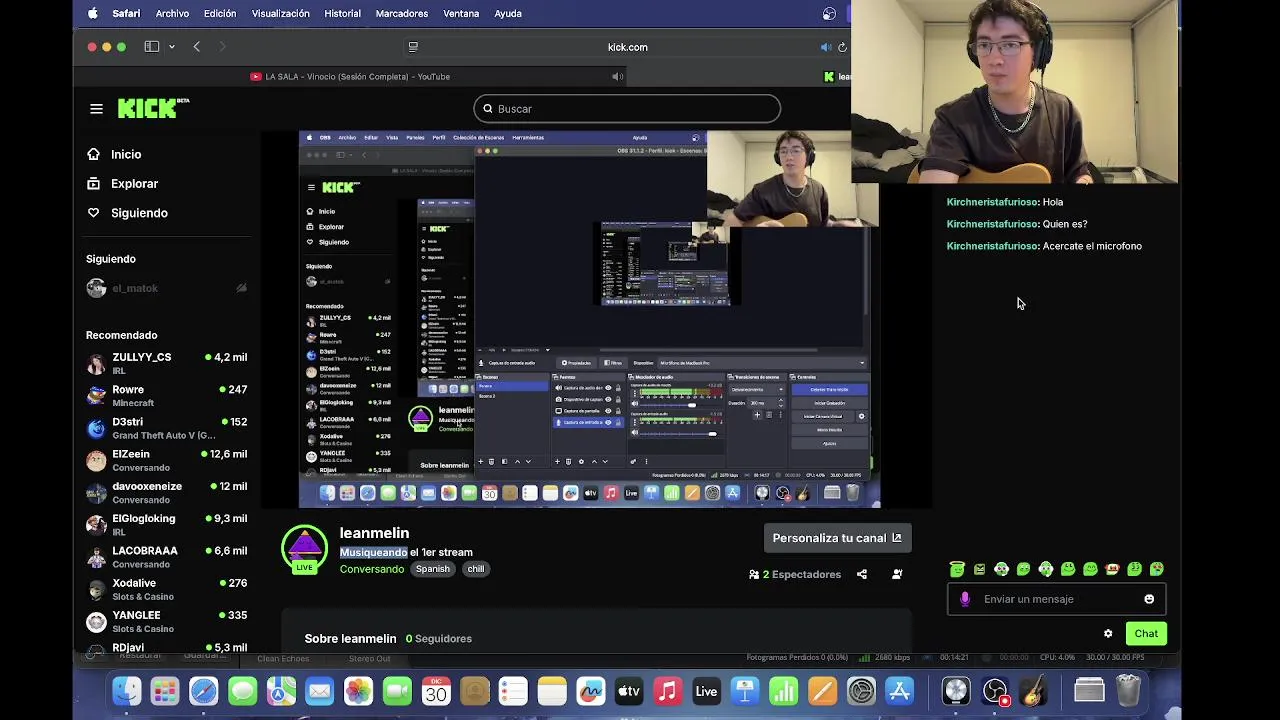Image resolution: width=1280 pixels, height=720 pixels.
Task: Click the Inicio home icon
Action: click(x=93, y=154)
